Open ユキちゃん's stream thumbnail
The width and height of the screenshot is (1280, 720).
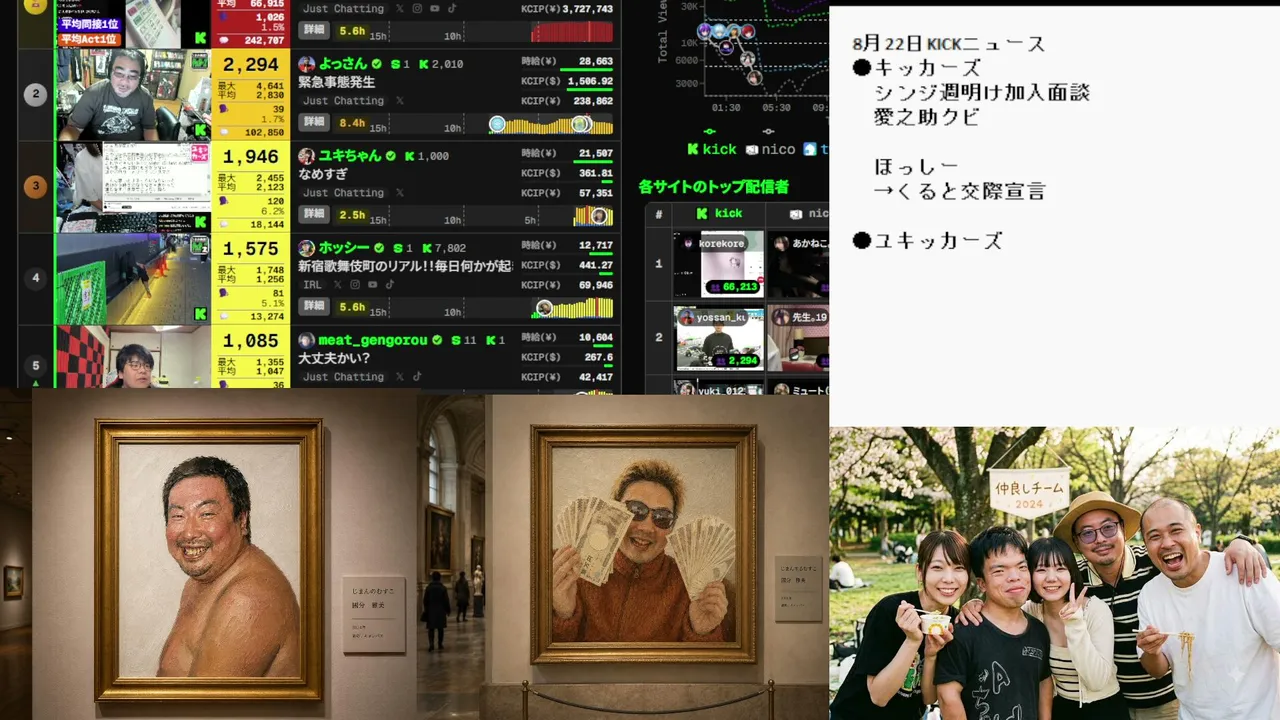tap(133, 187)
